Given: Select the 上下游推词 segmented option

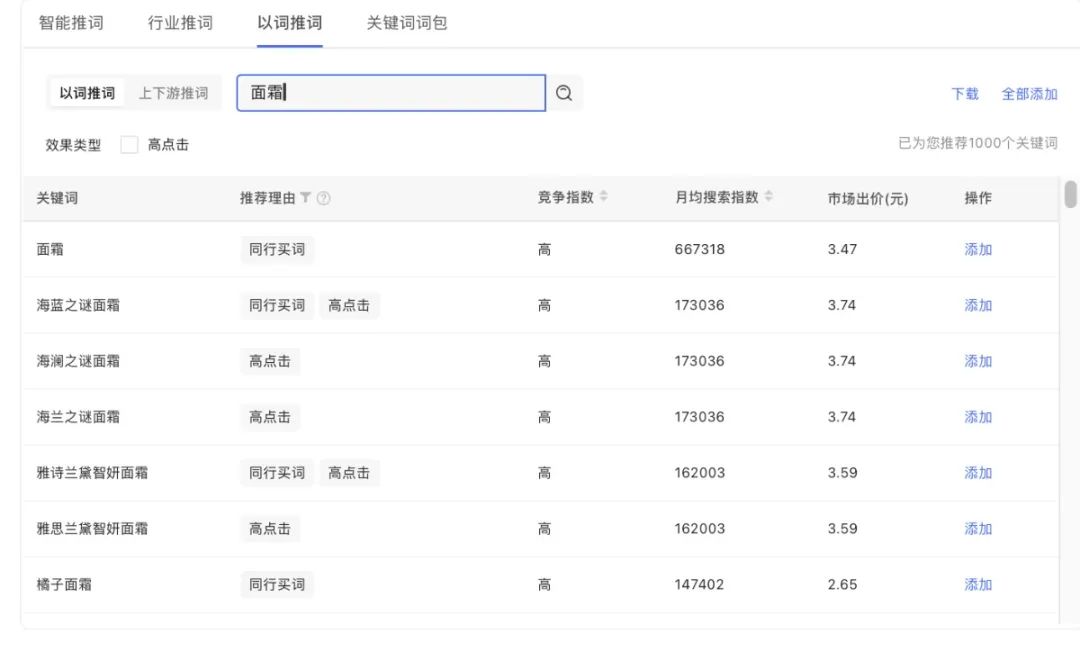Looking at the screenshot, I should [x=174, y=93].
